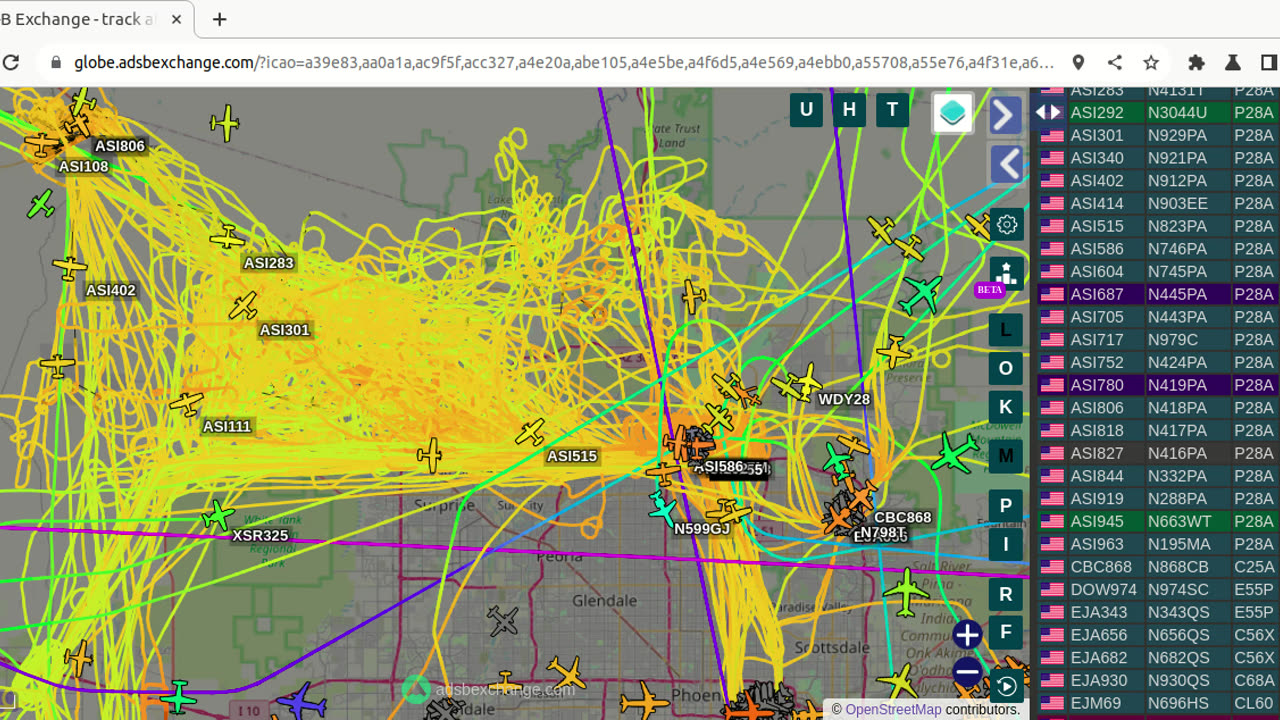Toggle the sidebar with the double-arrow handle
The width and height of the screenshot is (1280, 720).
[1048, 112]
